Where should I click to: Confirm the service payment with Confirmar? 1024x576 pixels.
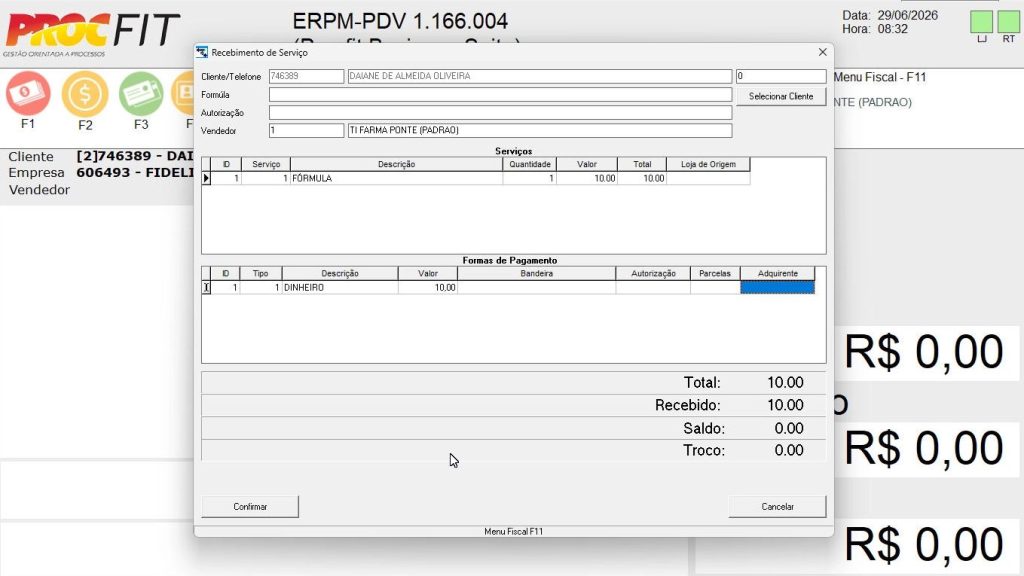(x=250, y=507)
